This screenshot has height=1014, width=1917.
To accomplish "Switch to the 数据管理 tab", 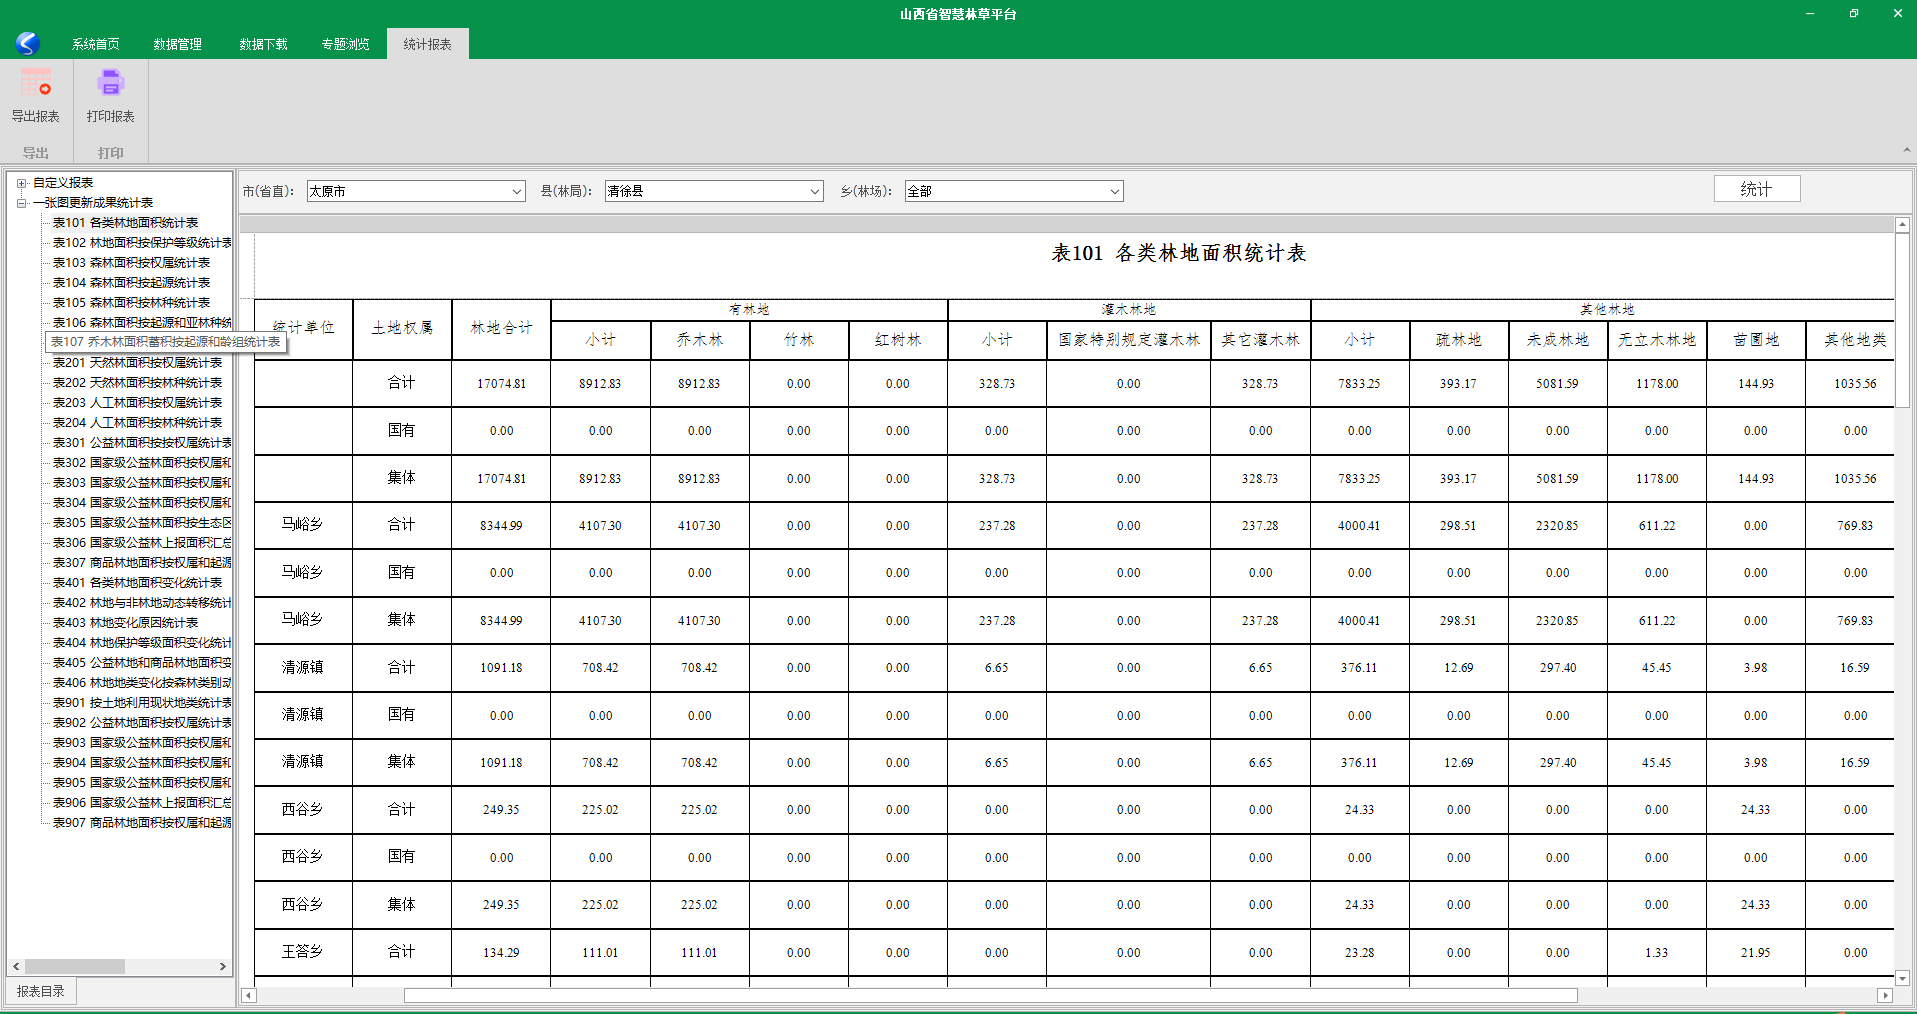I will (177, 44).
